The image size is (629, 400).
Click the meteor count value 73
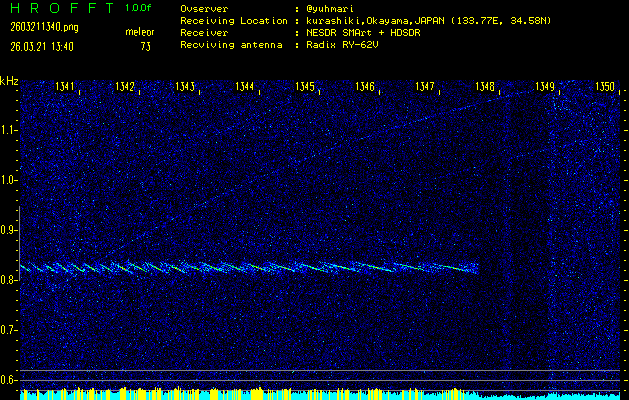[x=145, y=46]
